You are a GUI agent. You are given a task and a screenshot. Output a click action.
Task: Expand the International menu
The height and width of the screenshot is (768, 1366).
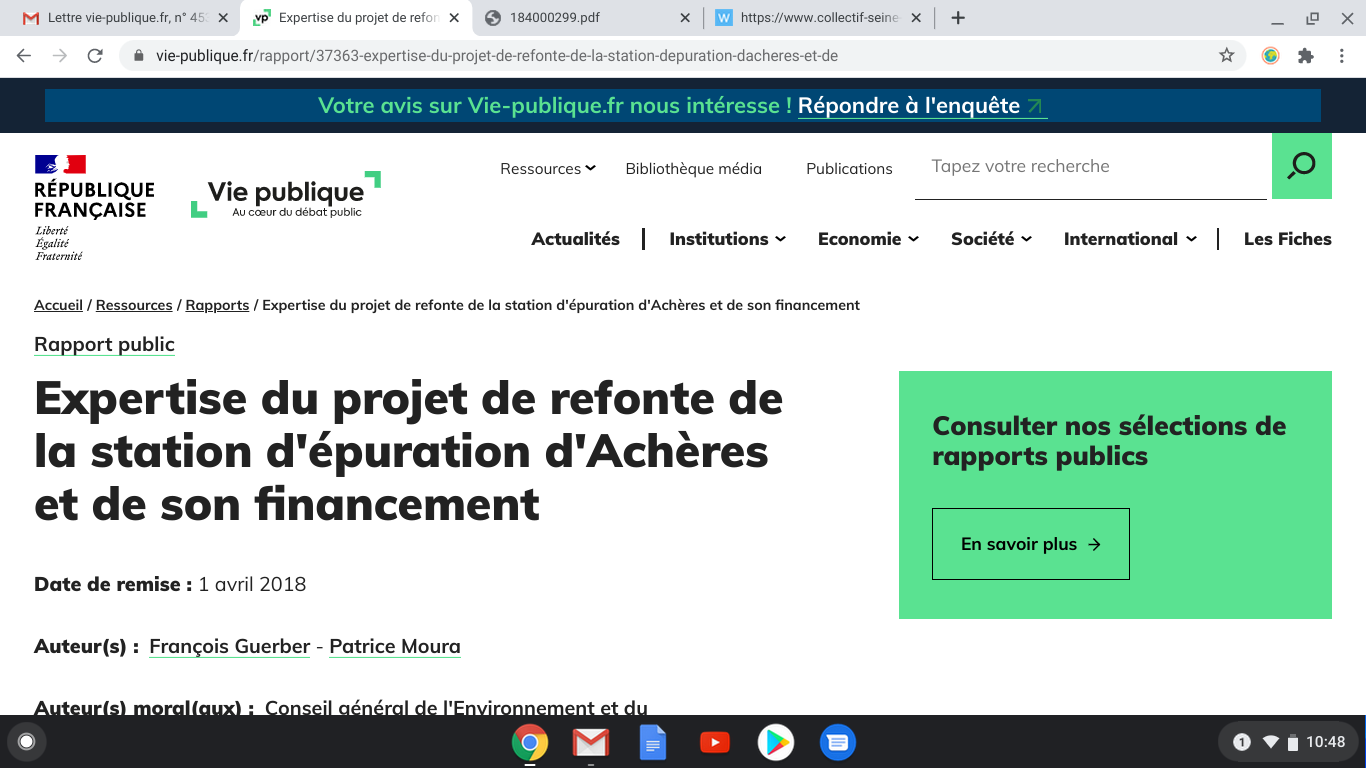pos(1129,239)
